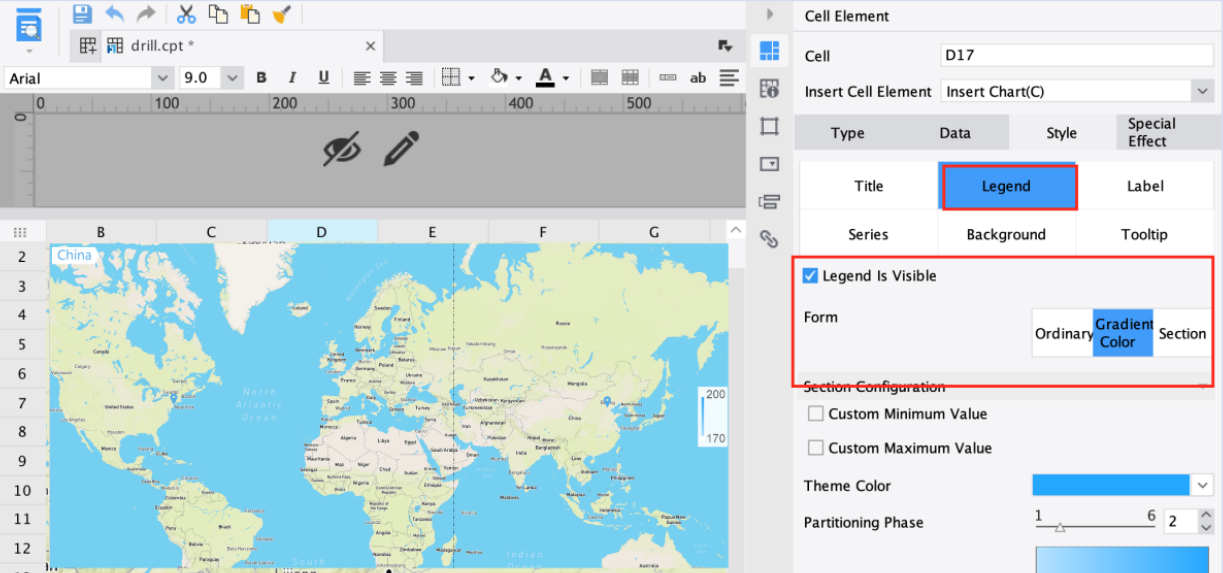Open the Background style section
The width and height of the screenshot is (1223, 573).
pos(1006,234)
